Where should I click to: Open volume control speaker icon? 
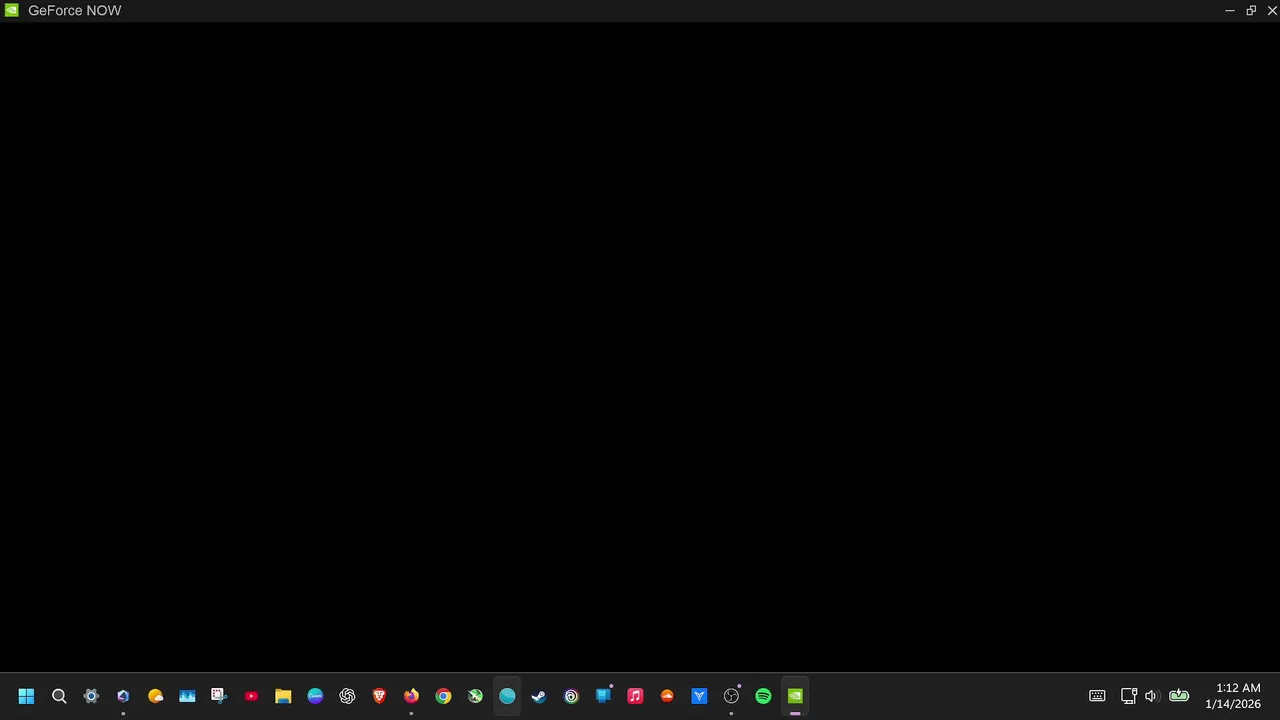click(1151, 696)
